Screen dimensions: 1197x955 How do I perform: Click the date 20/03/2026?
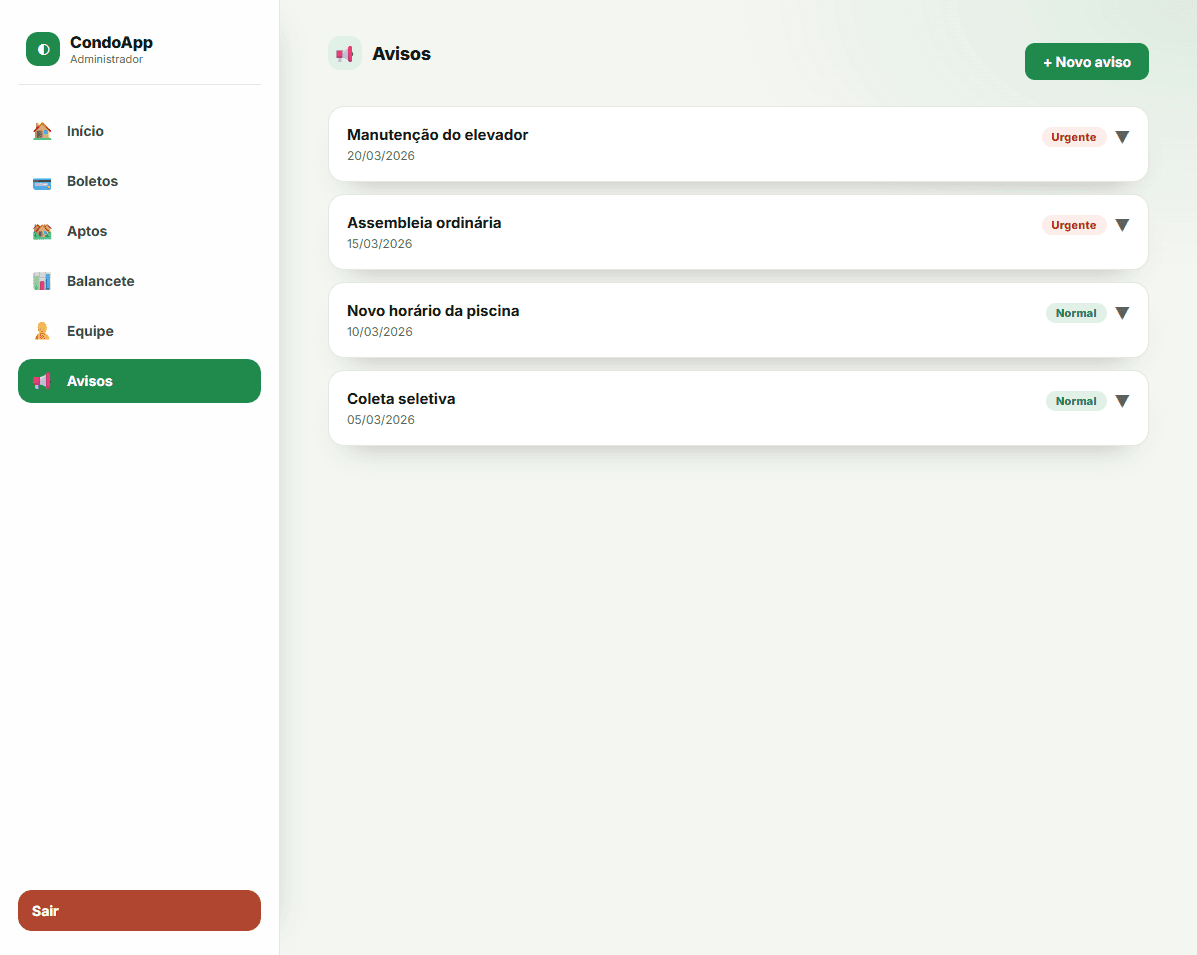[x=381, y=156]
